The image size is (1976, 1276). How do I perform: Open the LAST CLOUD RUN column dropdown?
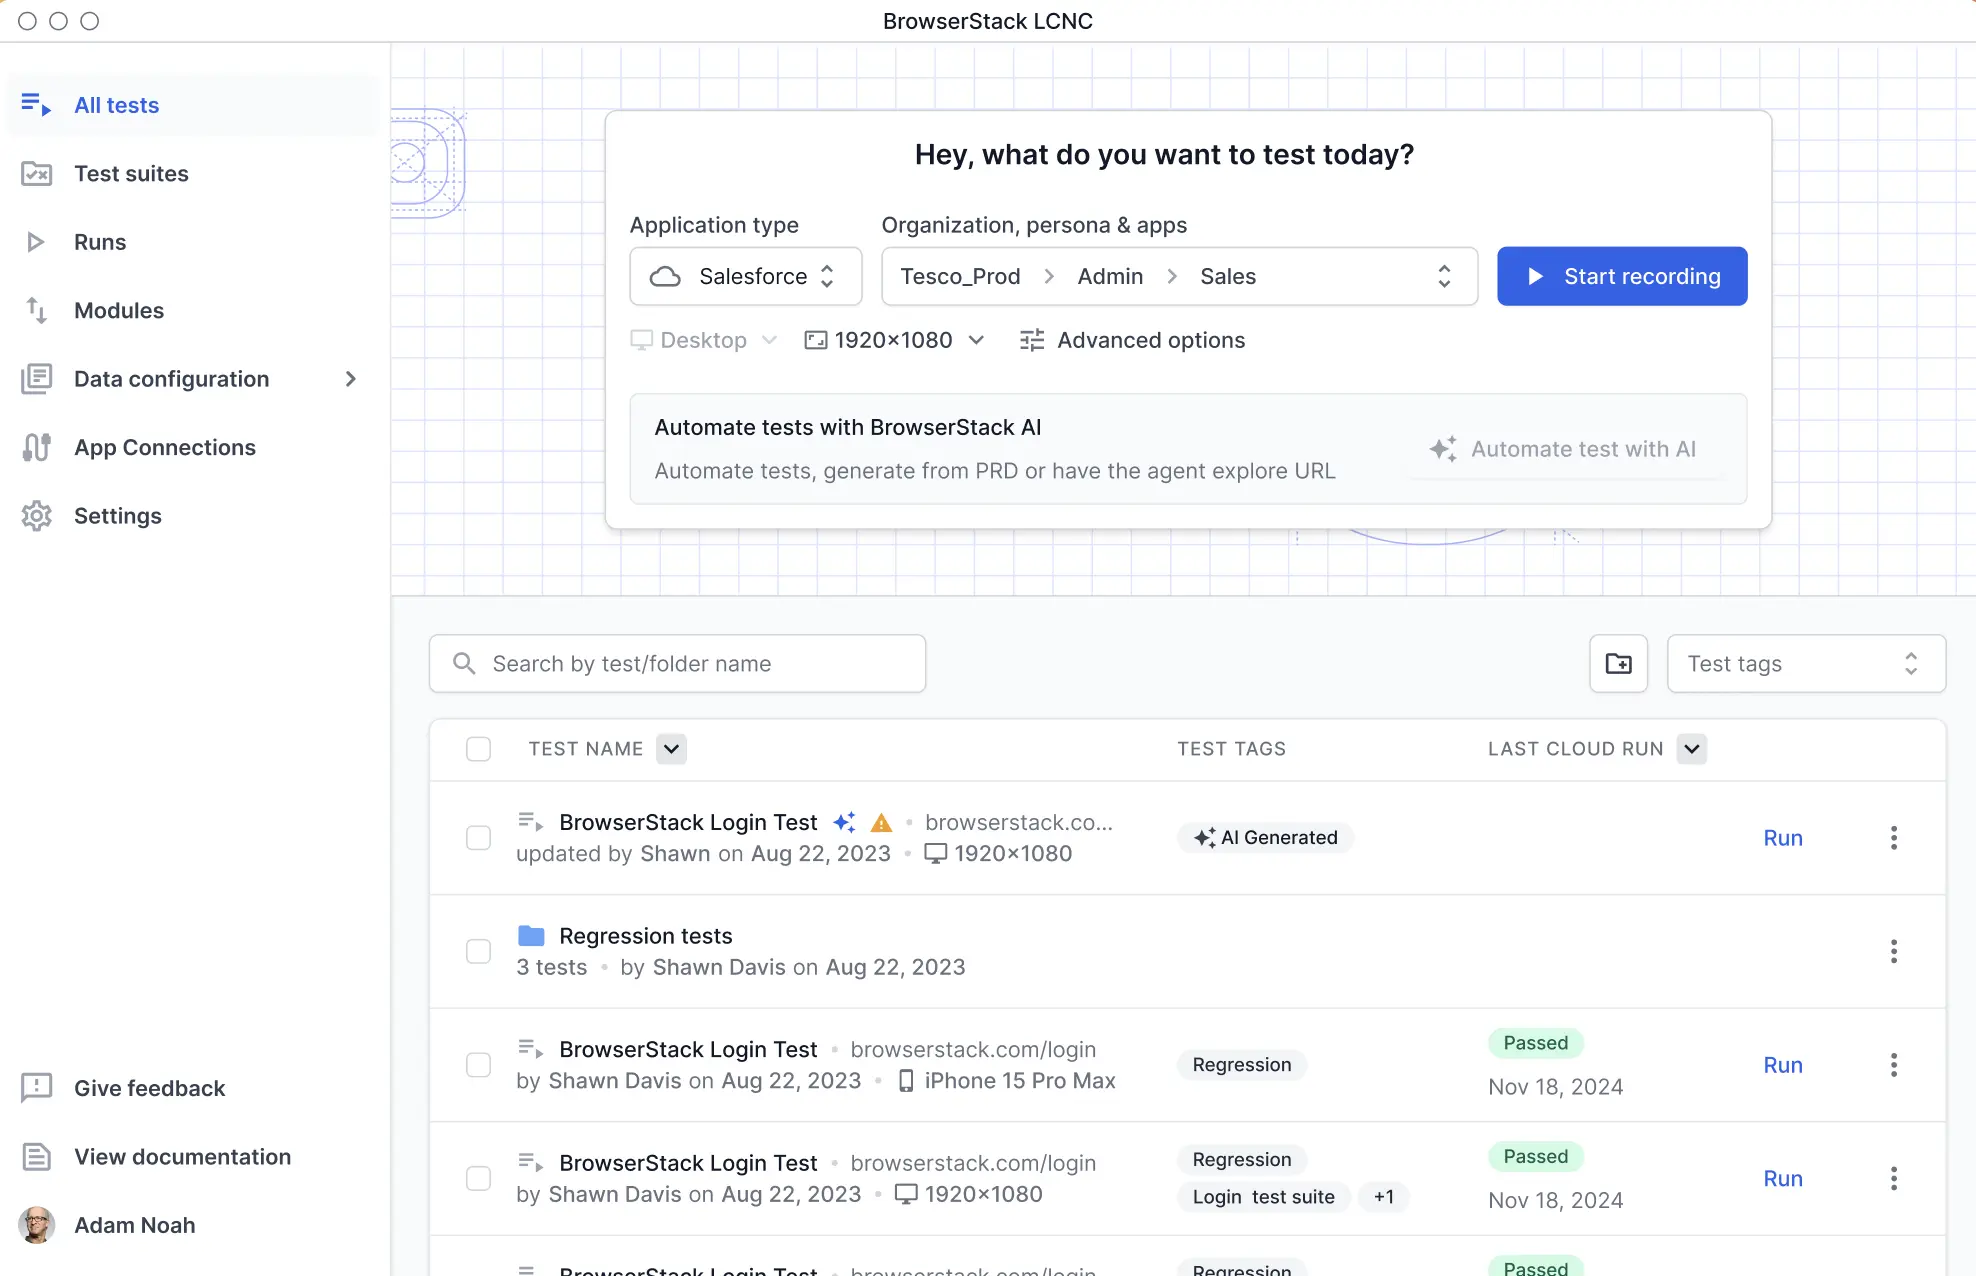[1692, 749]
